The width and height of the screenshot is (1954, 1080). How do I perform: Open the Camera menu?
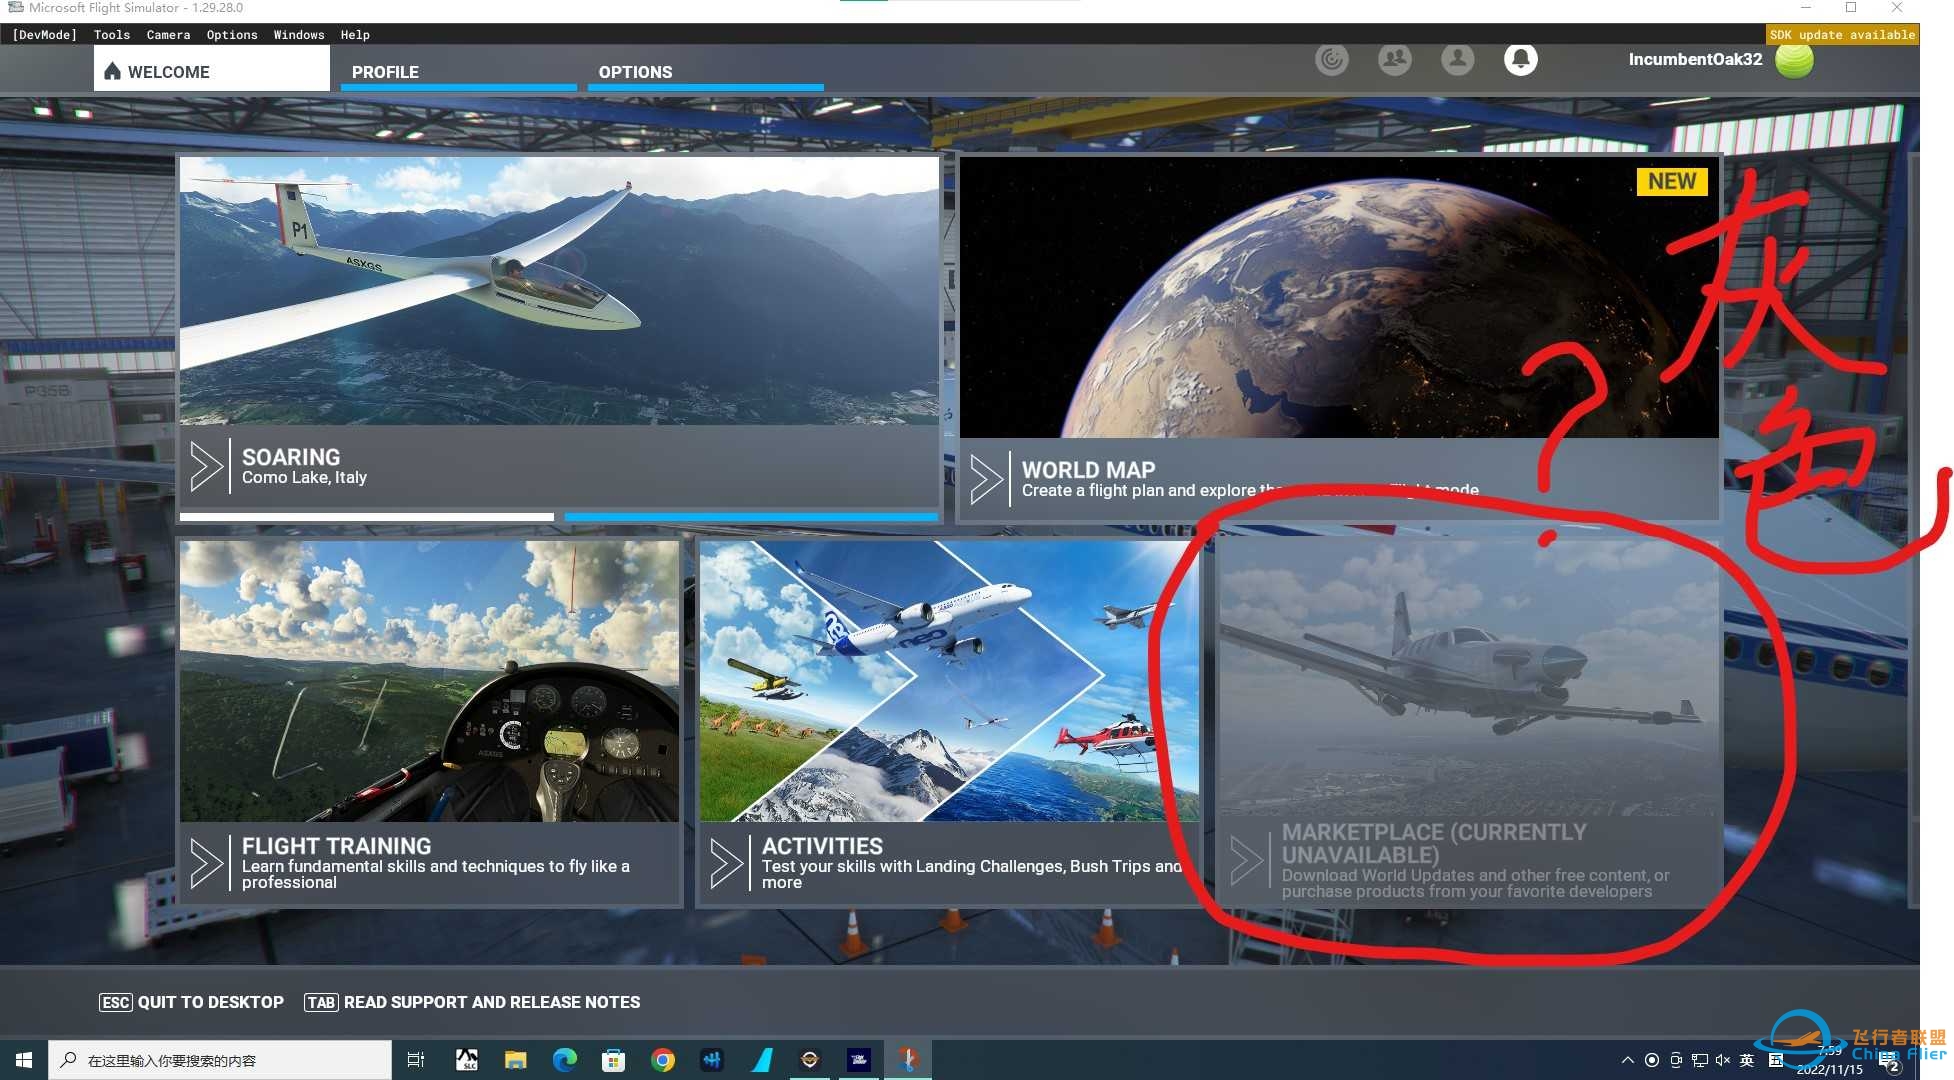(x=168, y=35)
